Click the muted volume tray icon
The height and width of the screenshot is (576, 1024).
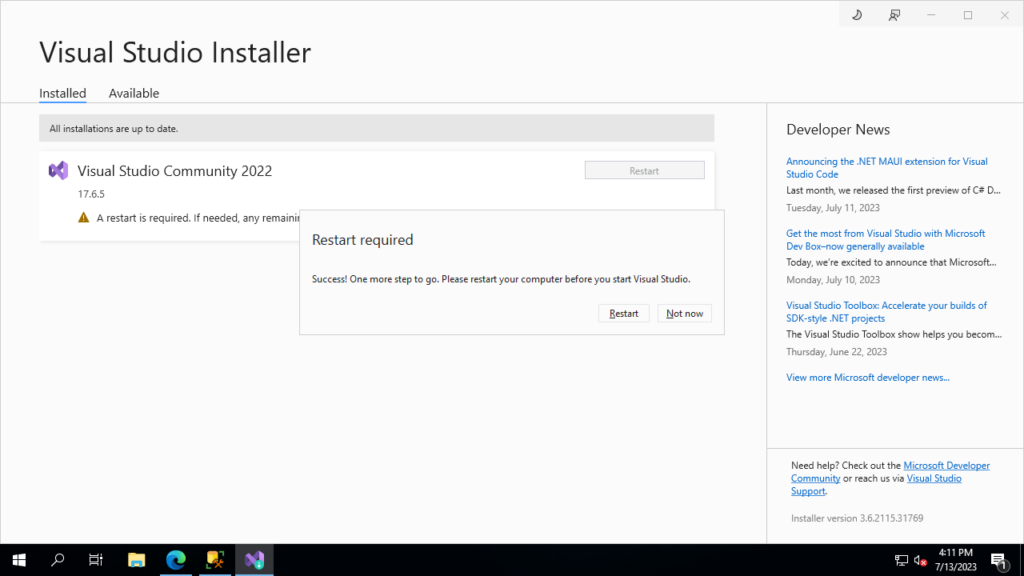point(920,560)
